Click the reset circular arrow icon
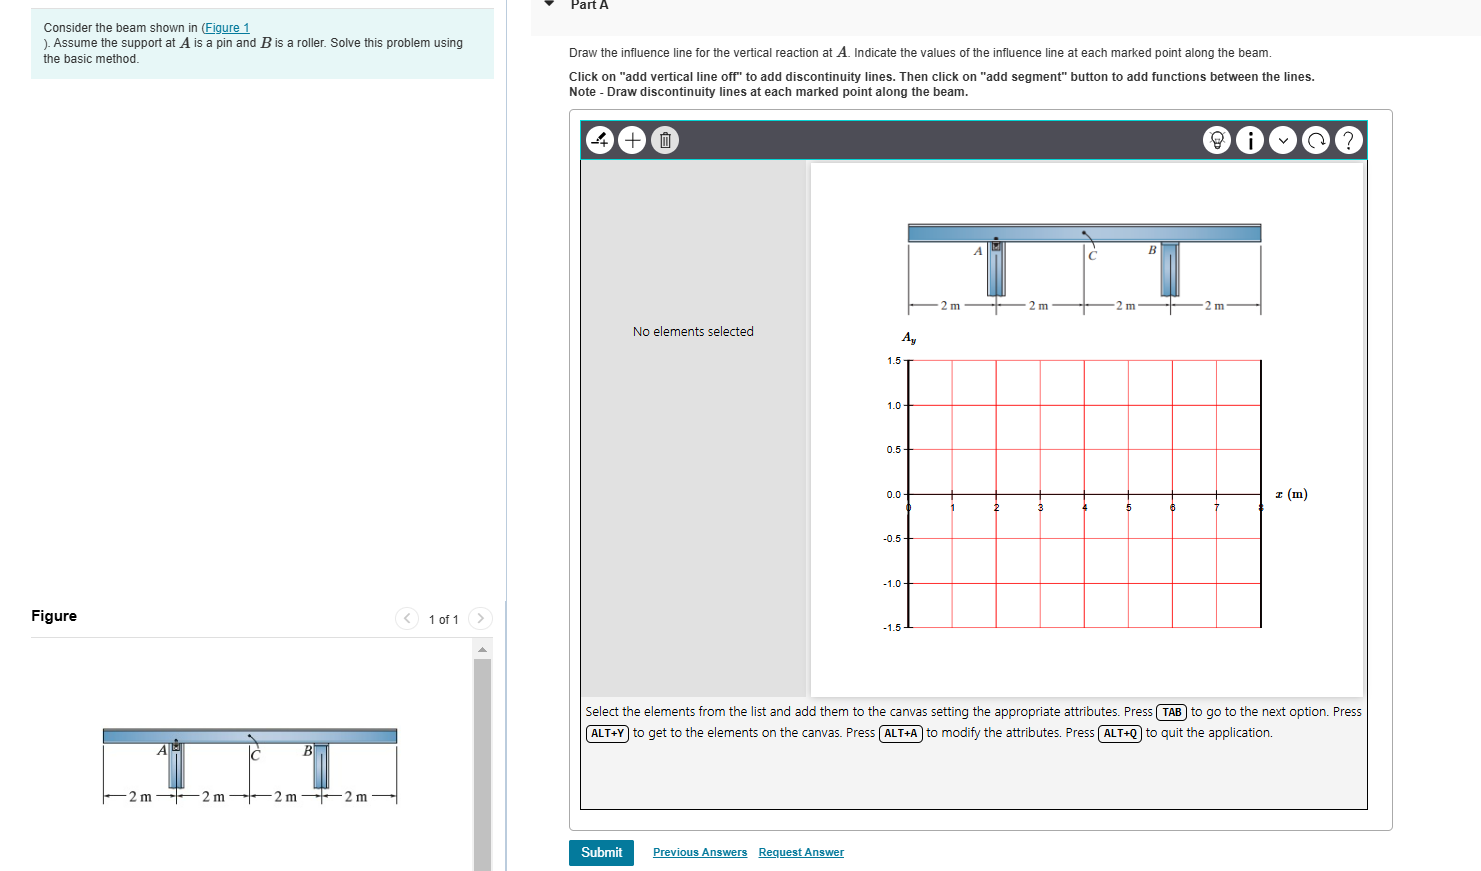 coord(1316,140)
